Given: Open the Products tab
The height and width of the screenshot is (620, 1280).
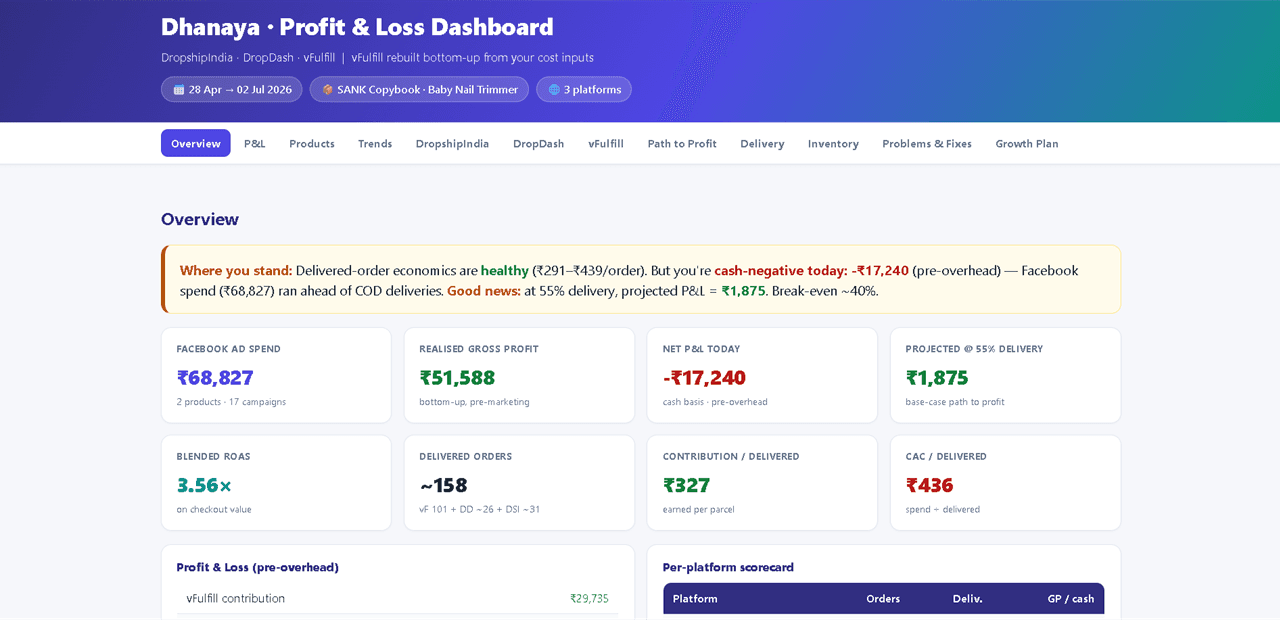Looking at the screenshot, I should pyautogui.click(x=312, y=143).
